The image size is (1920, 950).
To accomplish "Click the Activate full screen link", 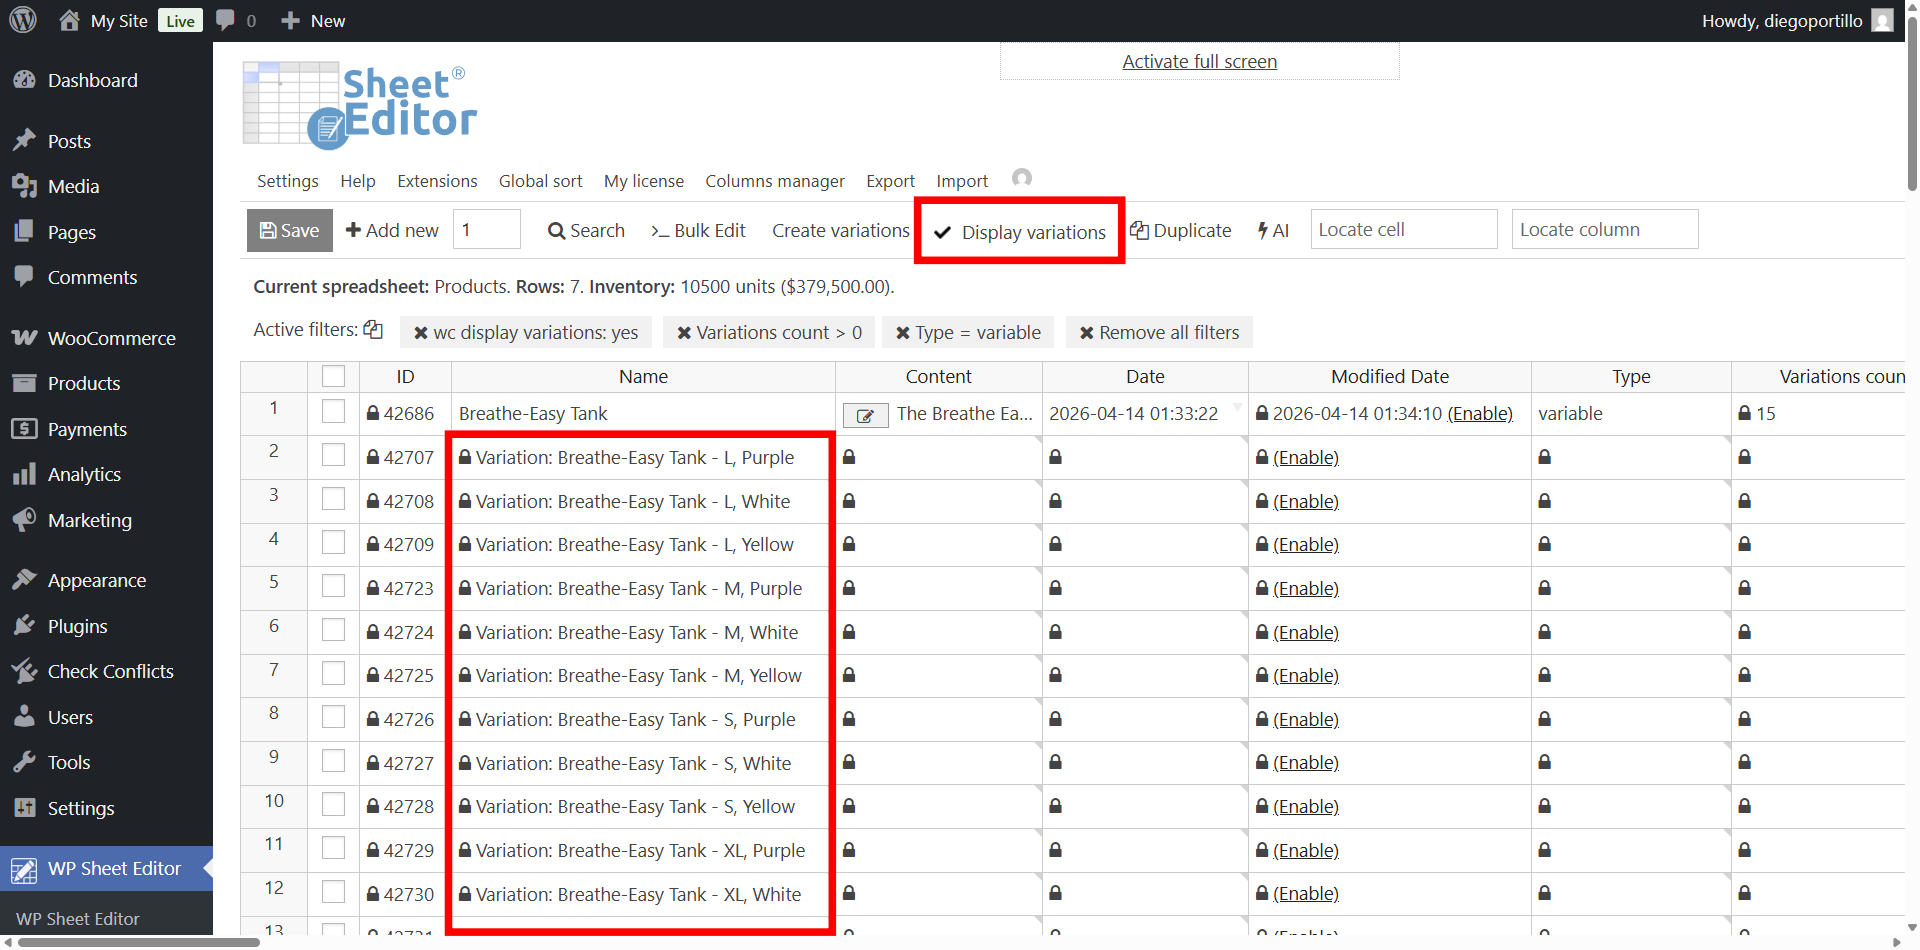I will (x=1199, y=62).
